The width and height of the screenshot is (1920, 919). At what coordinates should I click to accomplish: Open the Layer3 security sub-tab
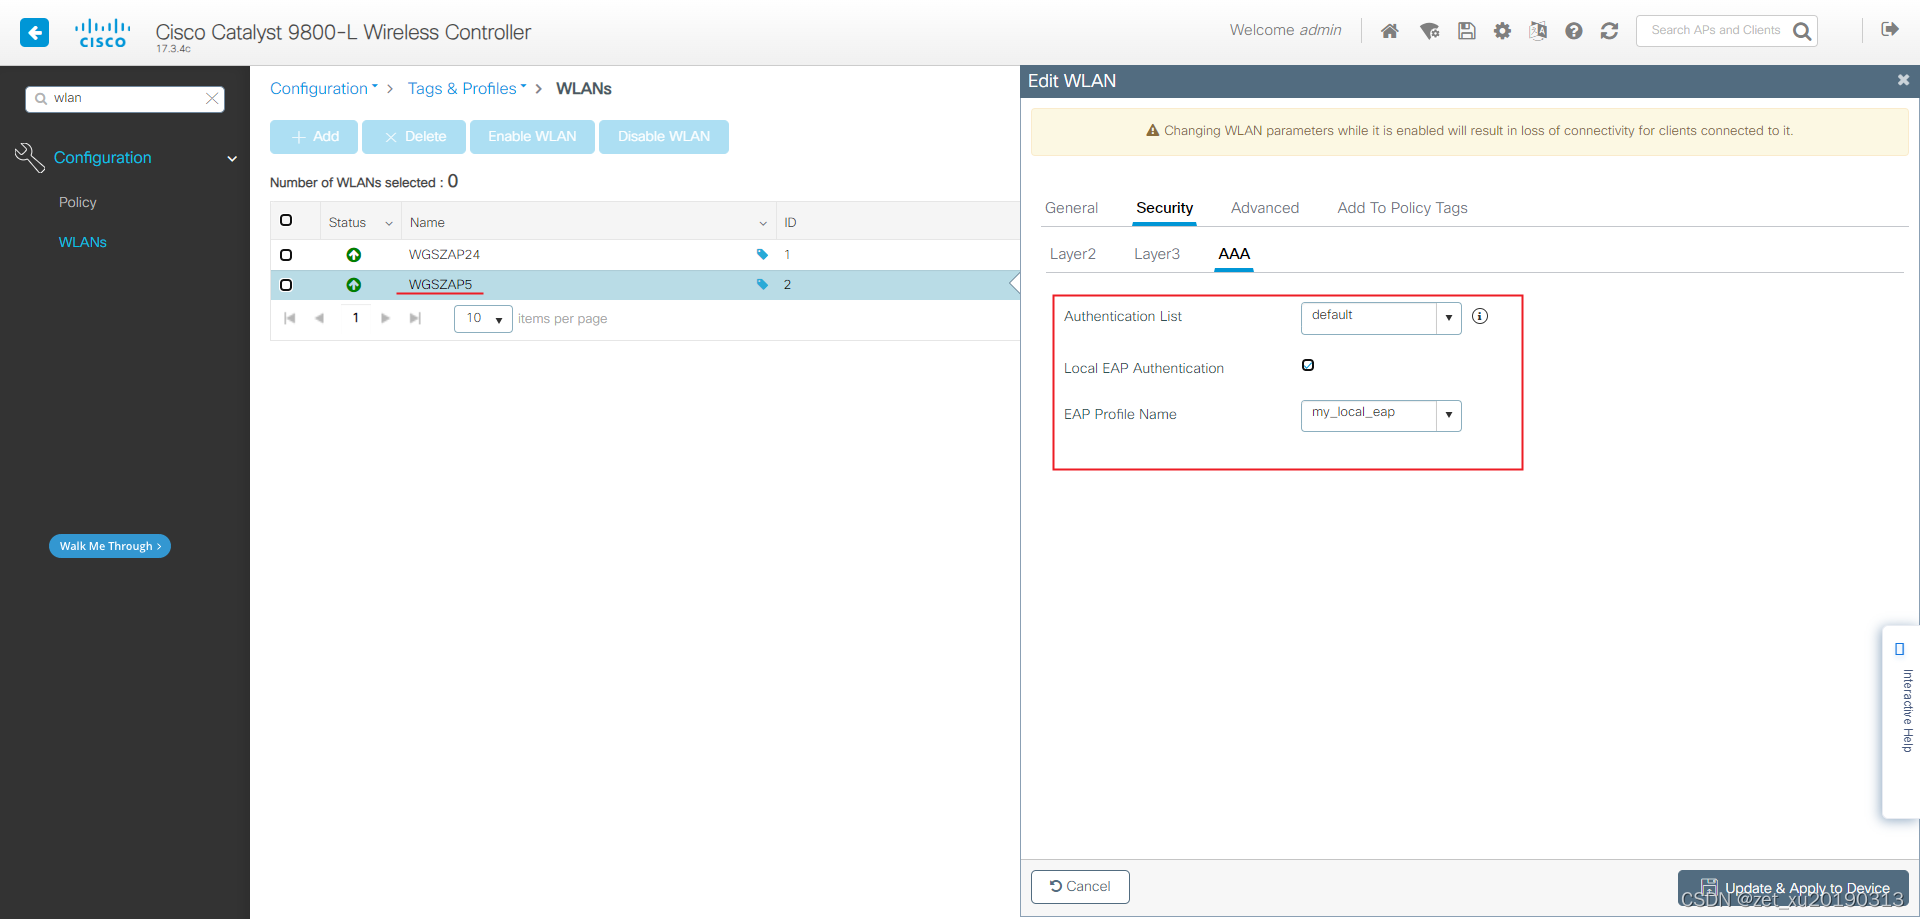[1156, 254]
